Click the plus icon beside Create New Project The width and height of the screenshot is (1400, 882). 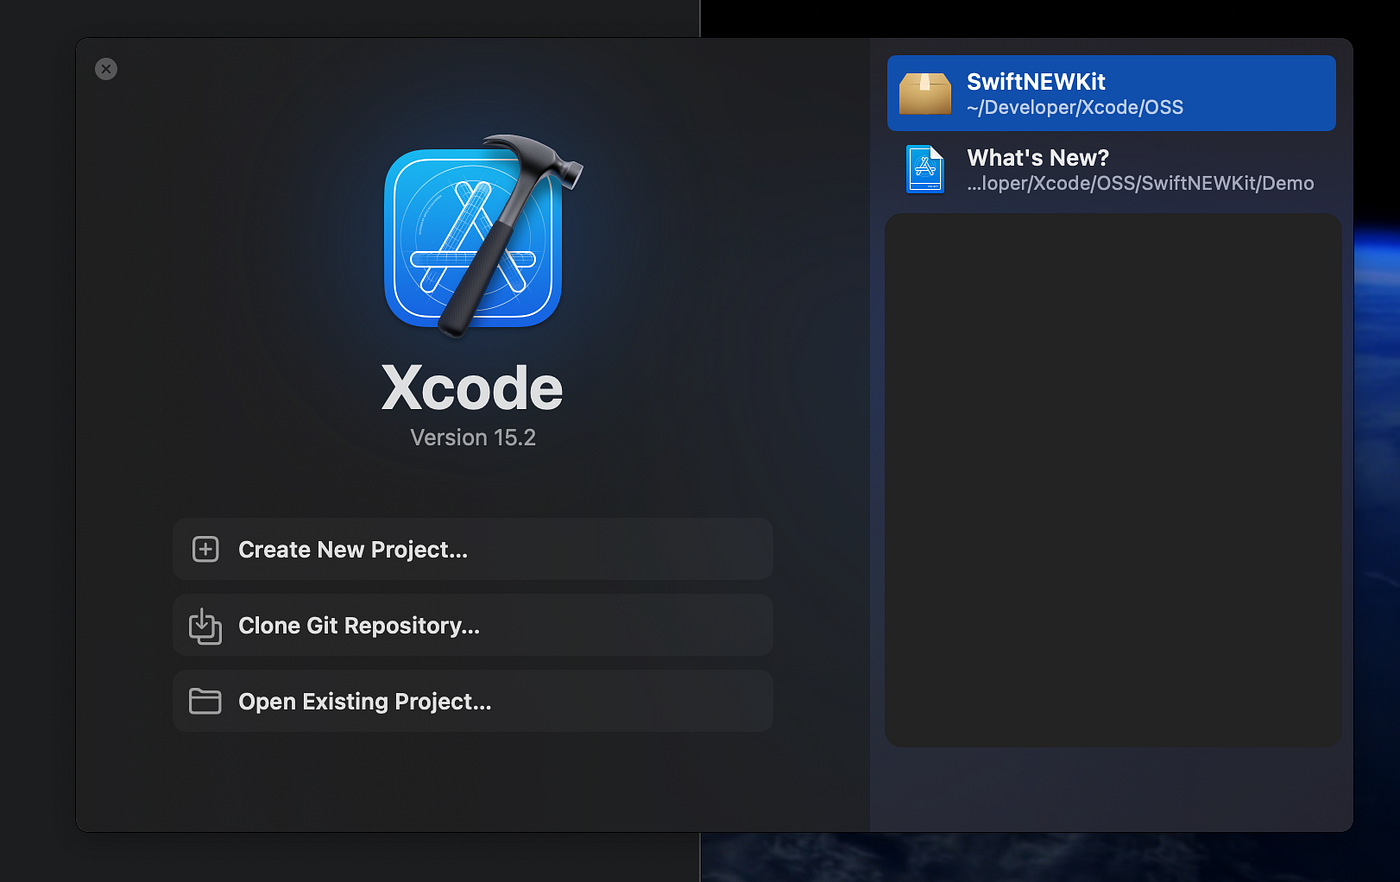(205, 549)
